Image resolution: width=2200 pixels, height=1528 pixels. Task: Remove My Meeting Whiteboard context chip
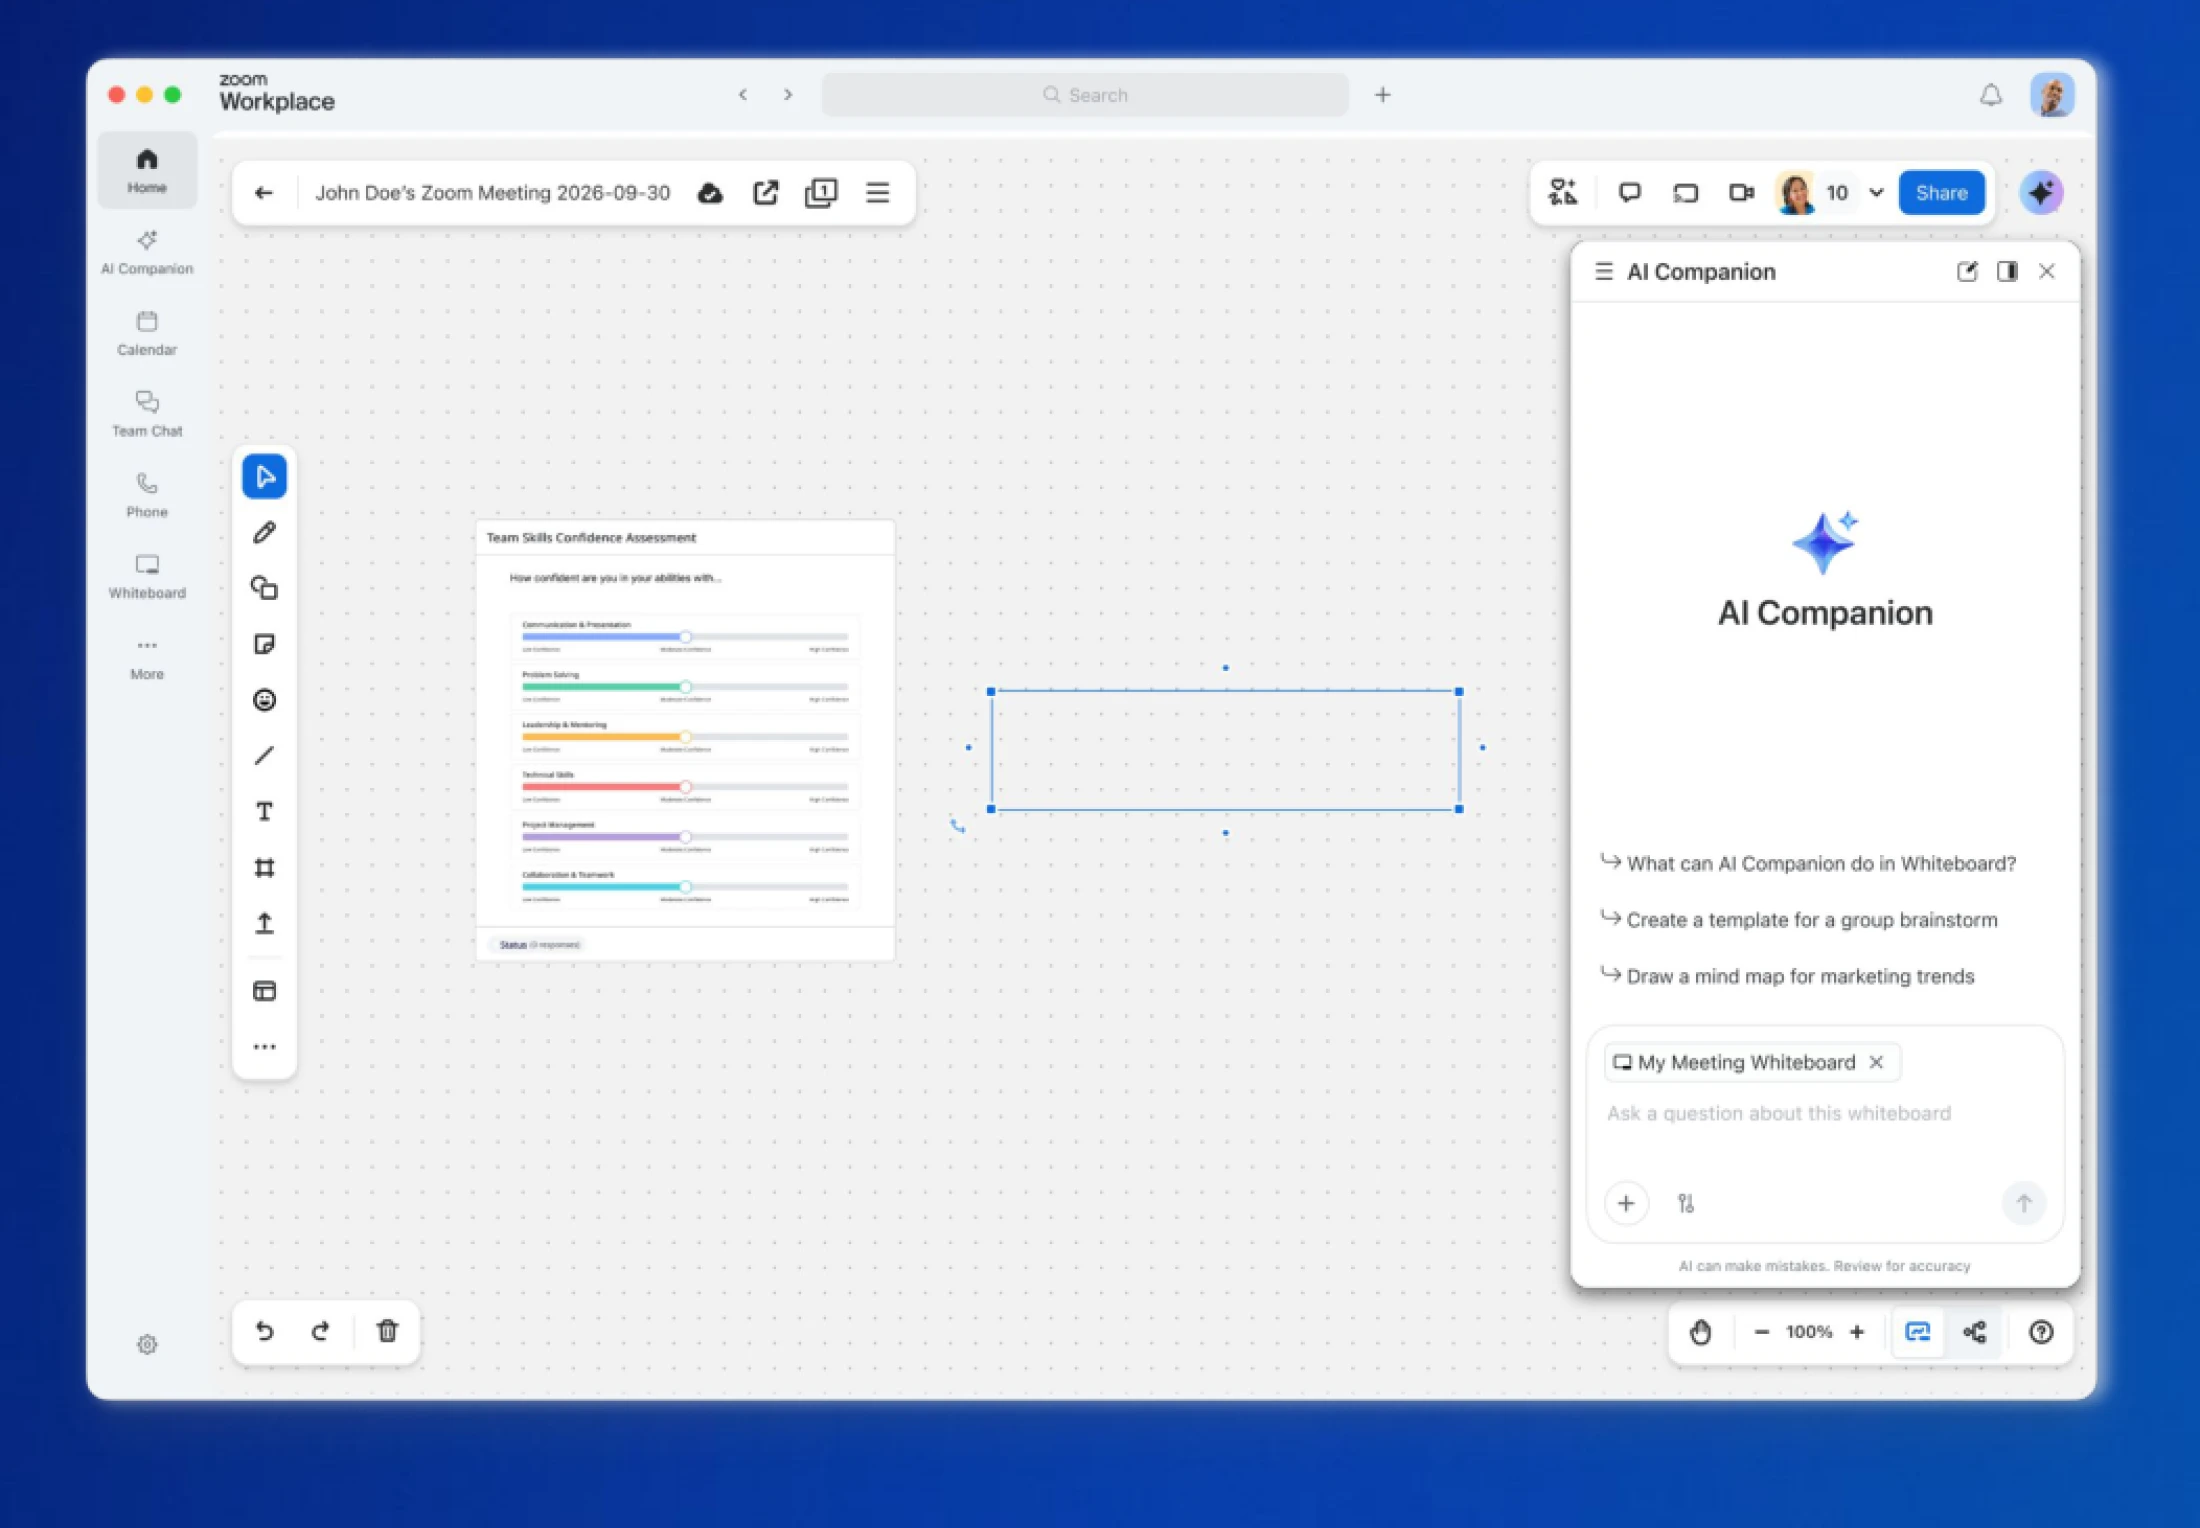pos(1876,1062)
